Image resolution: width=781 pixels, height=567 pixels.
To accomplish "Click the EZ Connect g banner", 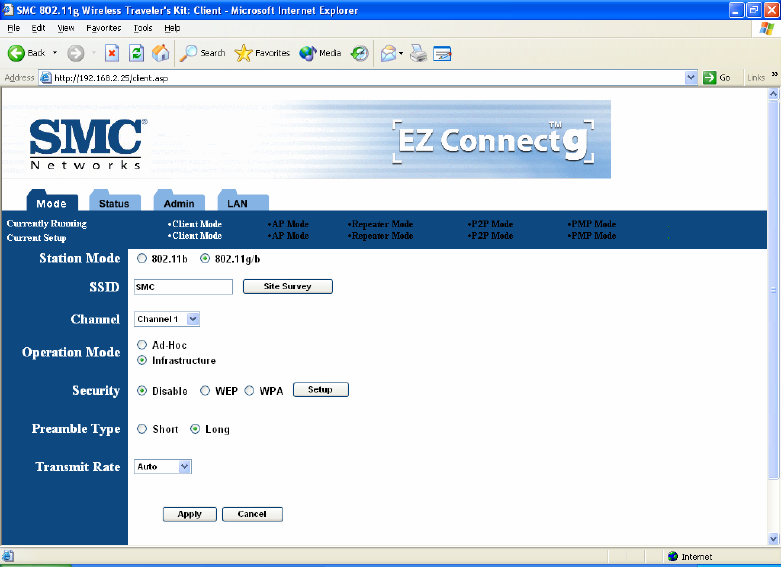I will click(495, 142).
